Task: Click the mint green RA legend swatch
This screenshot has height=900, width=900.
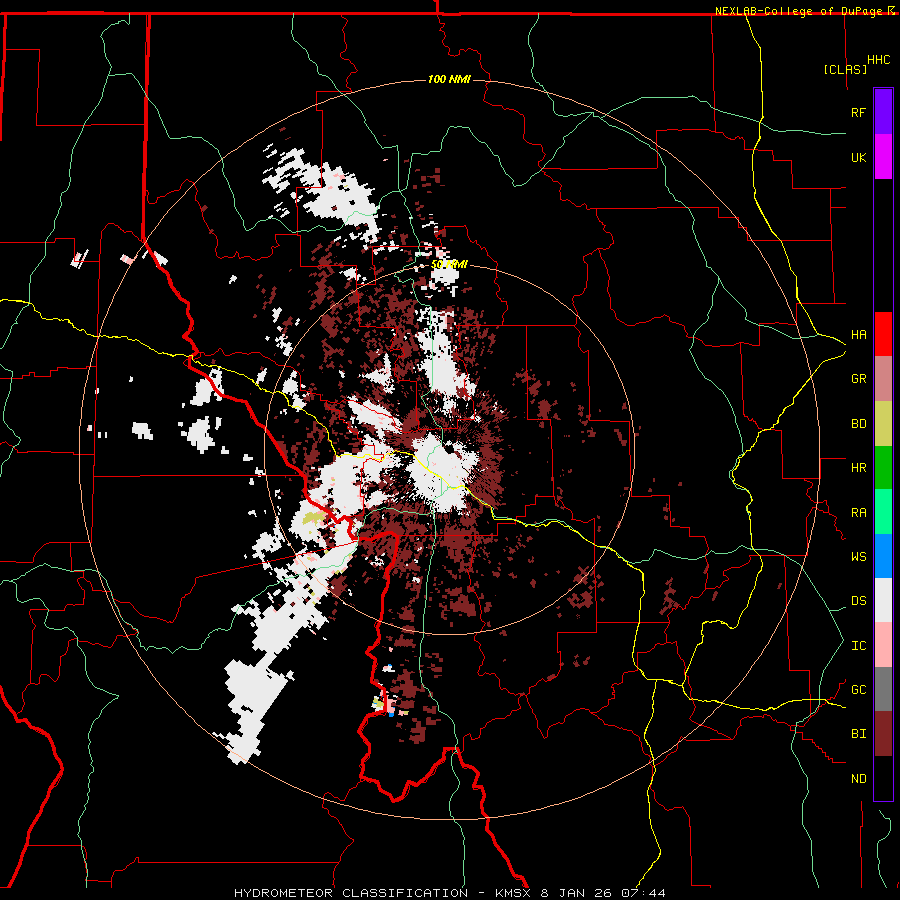Action: point(883,512)
